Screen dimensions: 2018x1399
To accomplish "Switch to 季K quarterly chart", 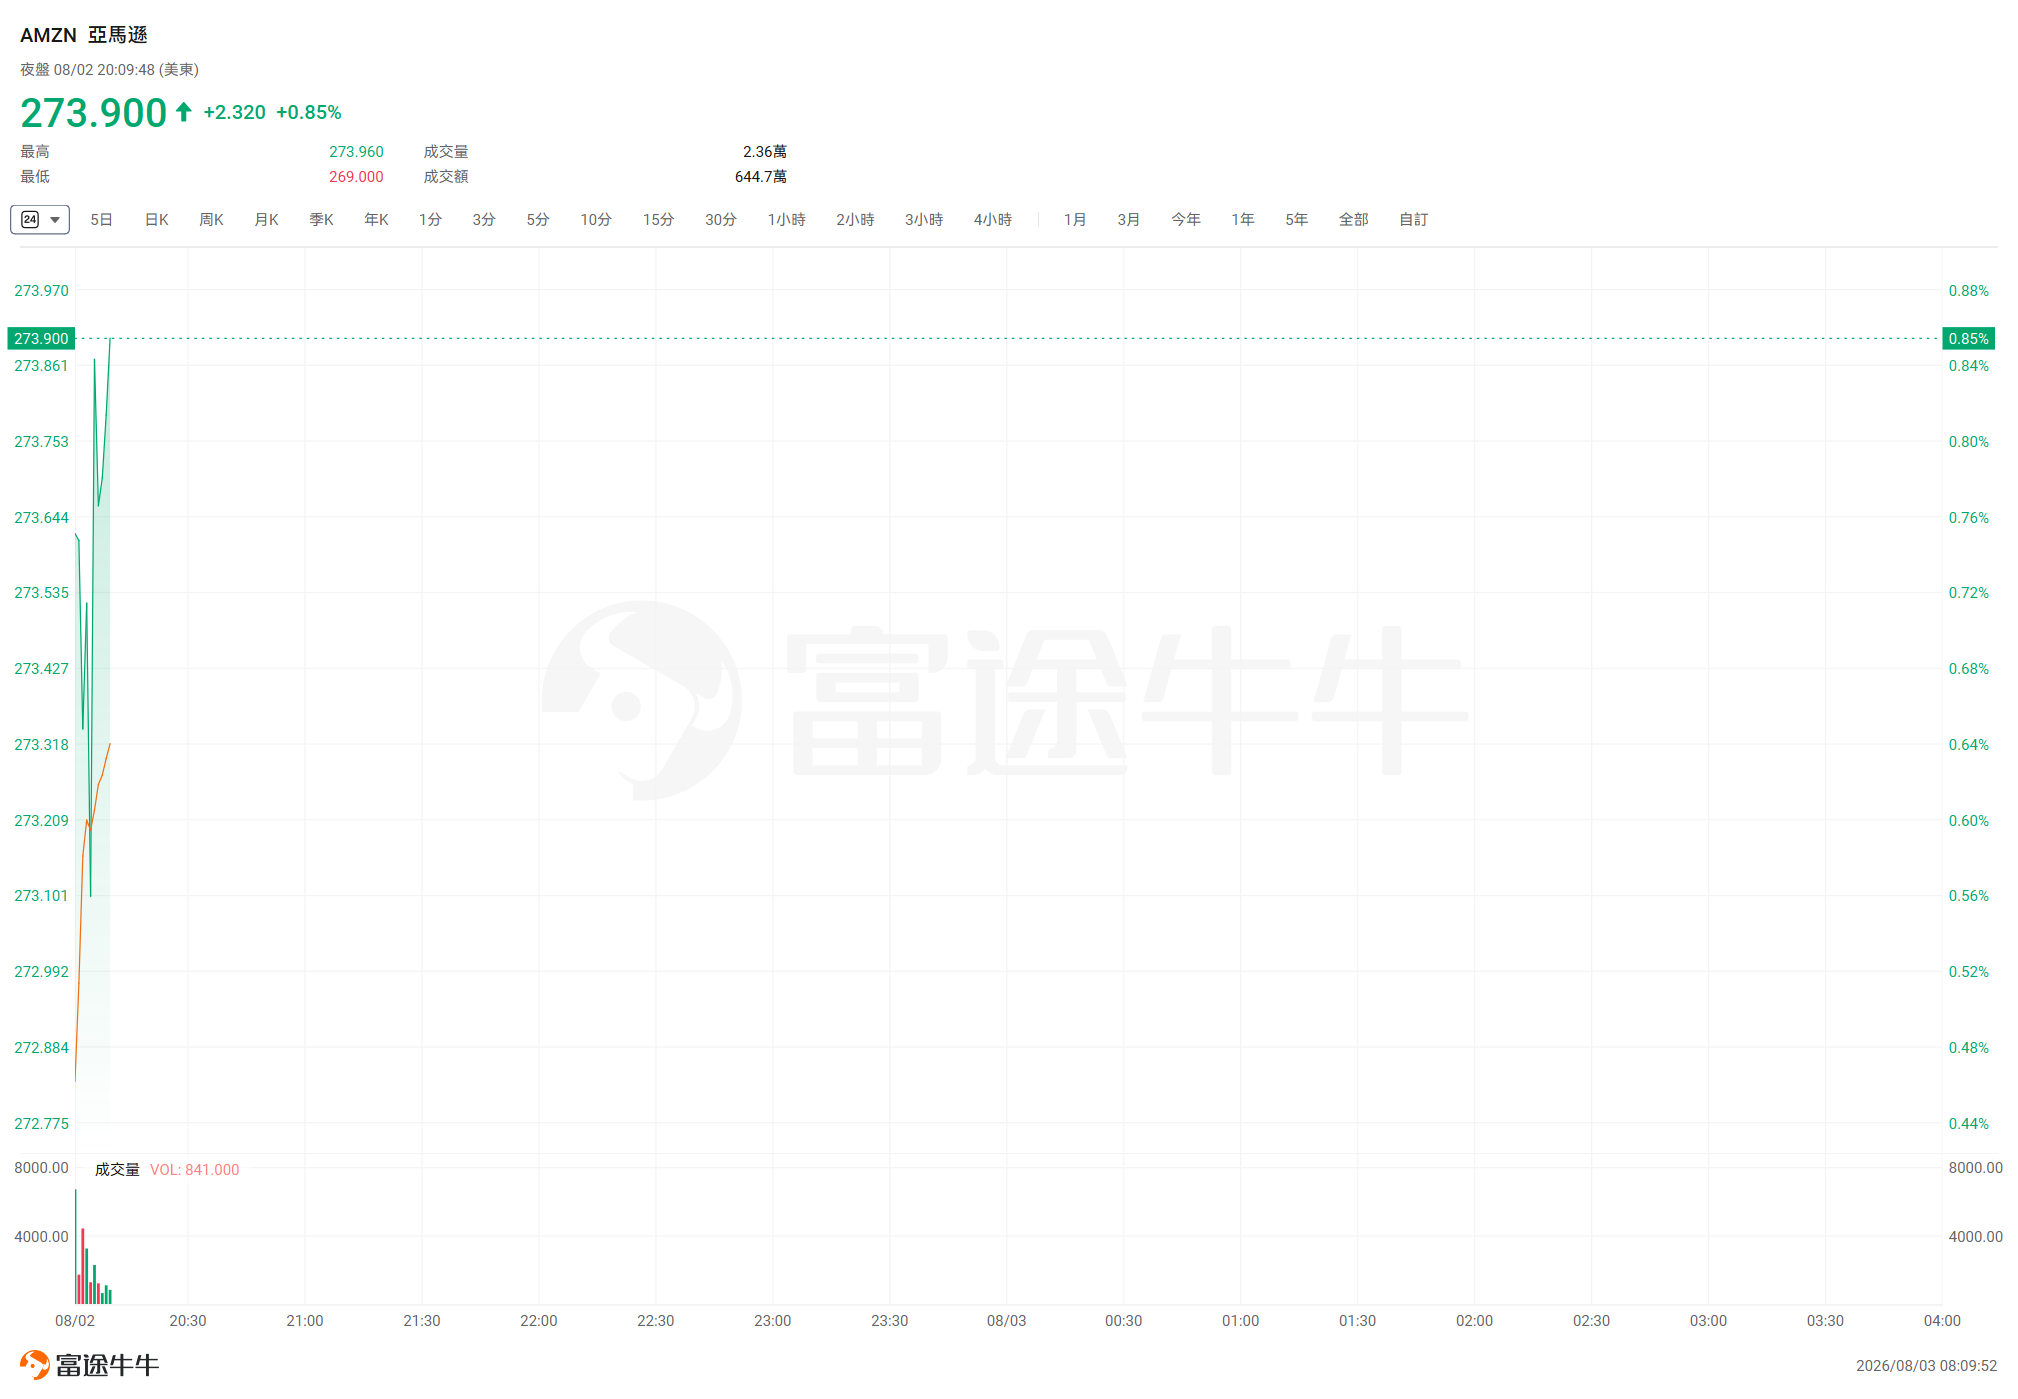I will (x=321, y=219).
